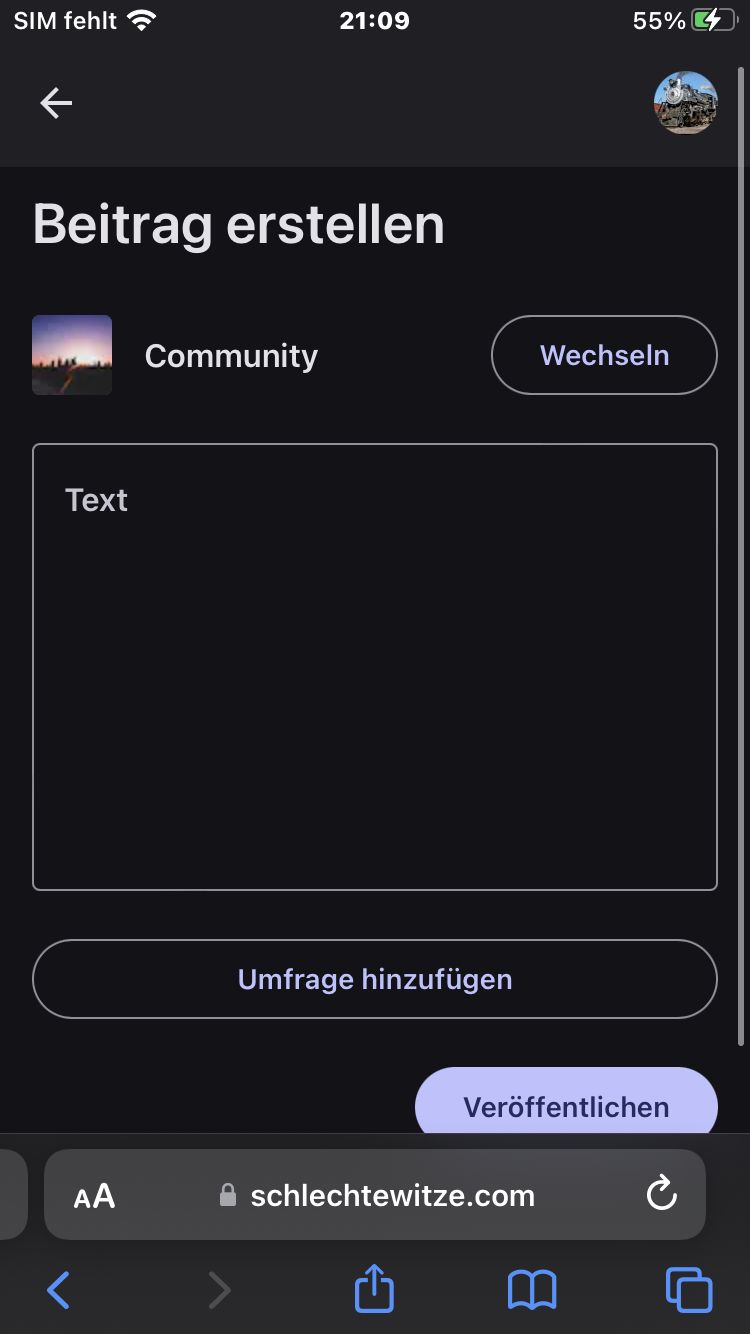Open Safari bookmarks book icon

pos(532,1290)
